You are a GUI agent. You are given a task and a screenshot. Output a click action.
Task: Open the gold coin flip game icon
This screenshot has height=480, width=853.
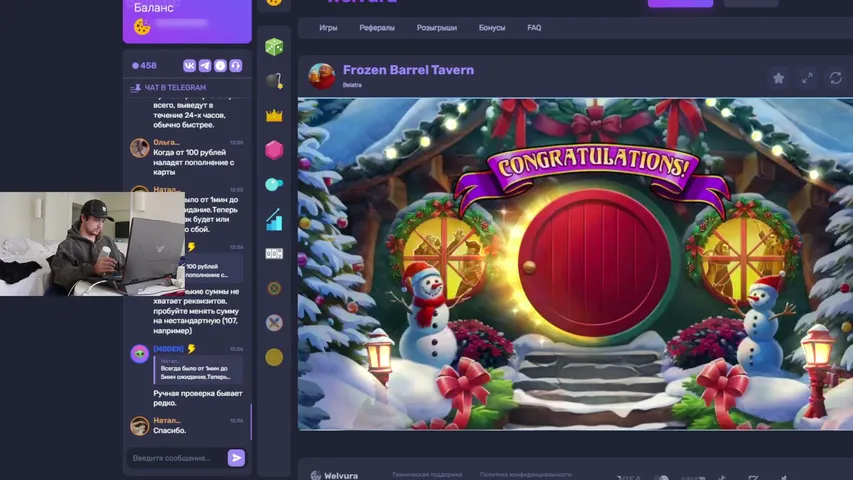274,357
